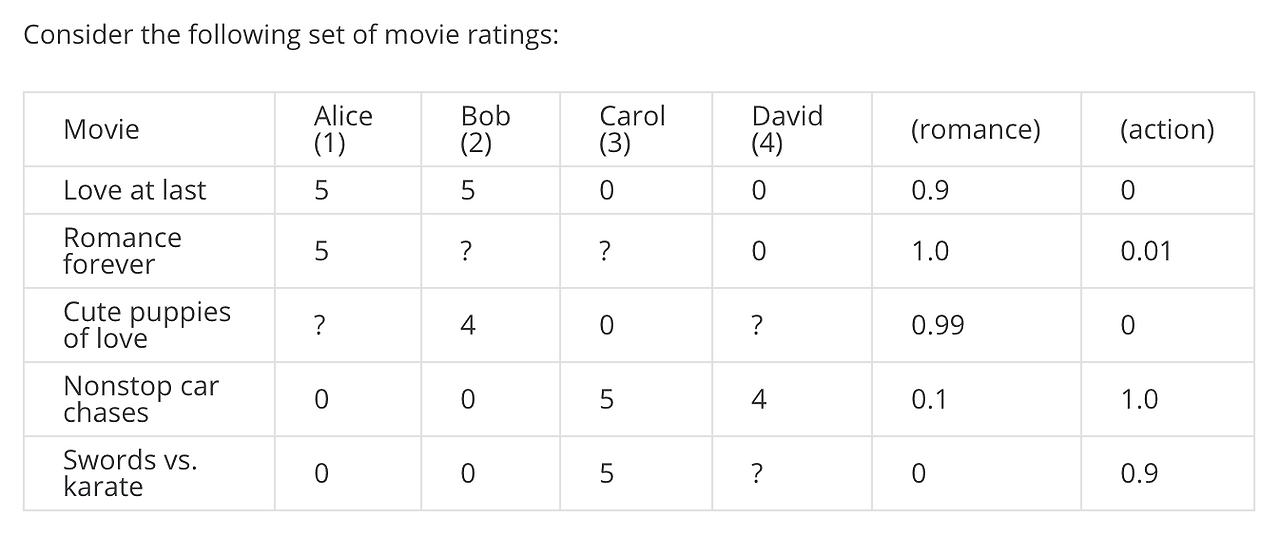Click the David (4) column header
Image resolution: width=1280 pixels, height=536 pixels.
pos(787,129)
